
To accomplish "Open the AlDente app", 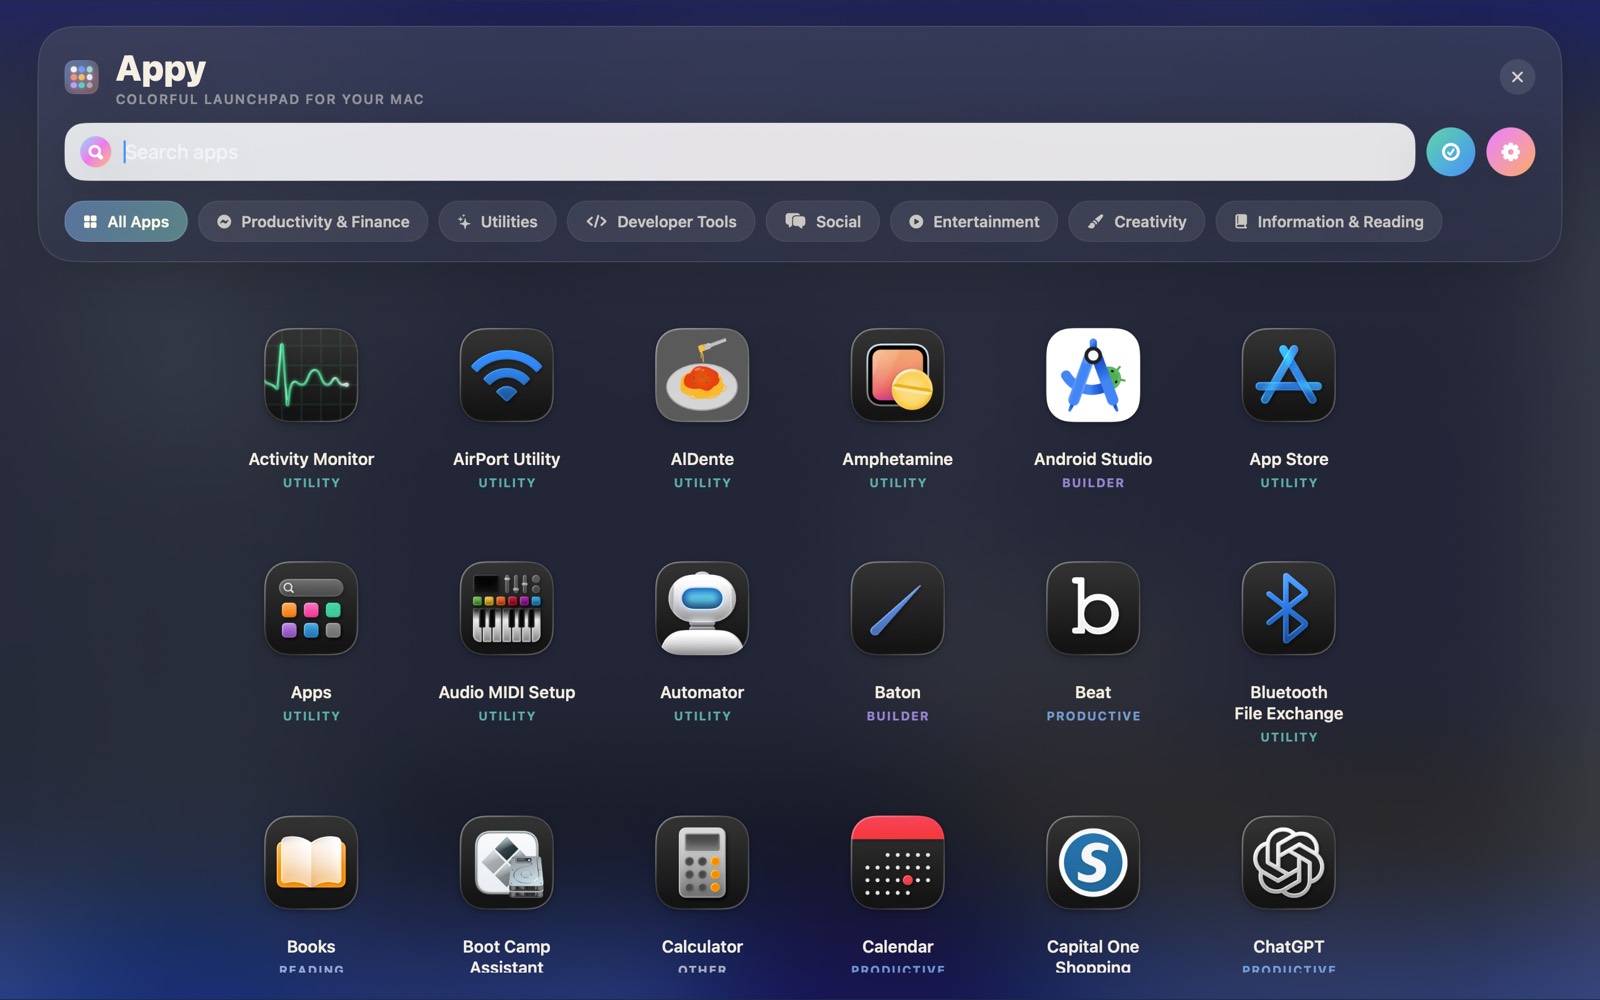I will (702, 375).
